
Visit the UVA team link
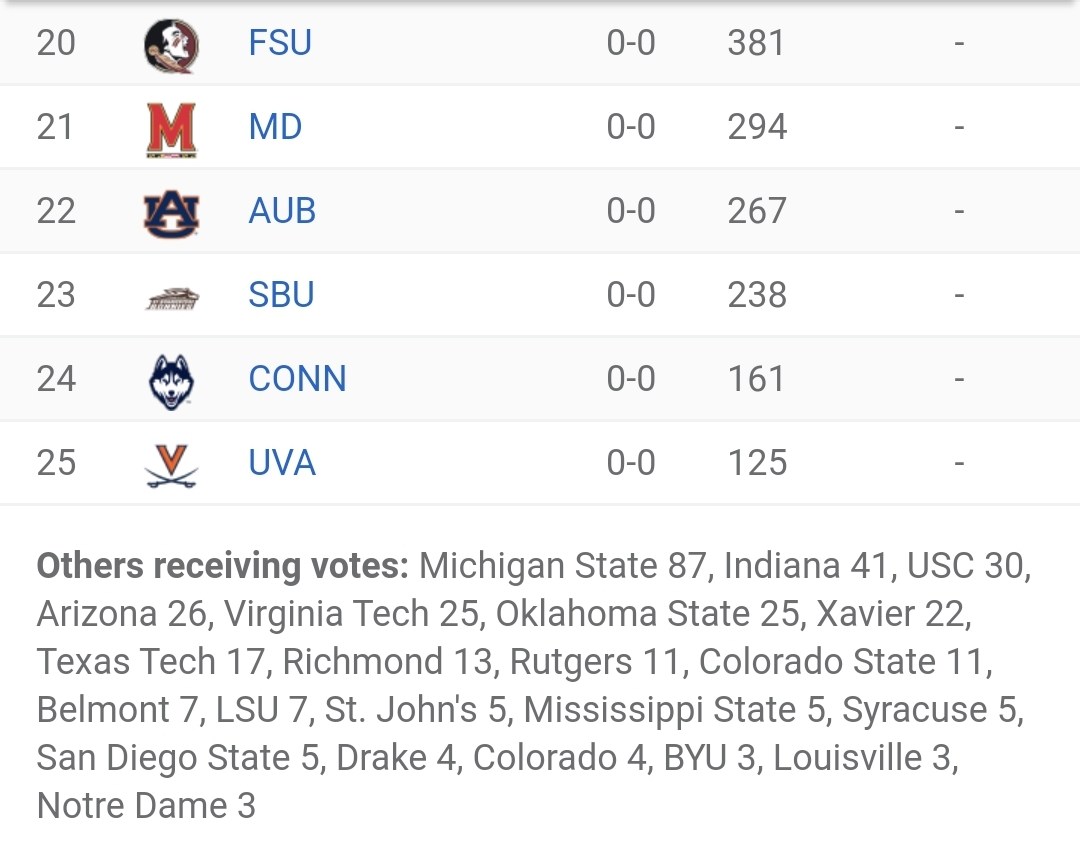[x=282, y=463]
